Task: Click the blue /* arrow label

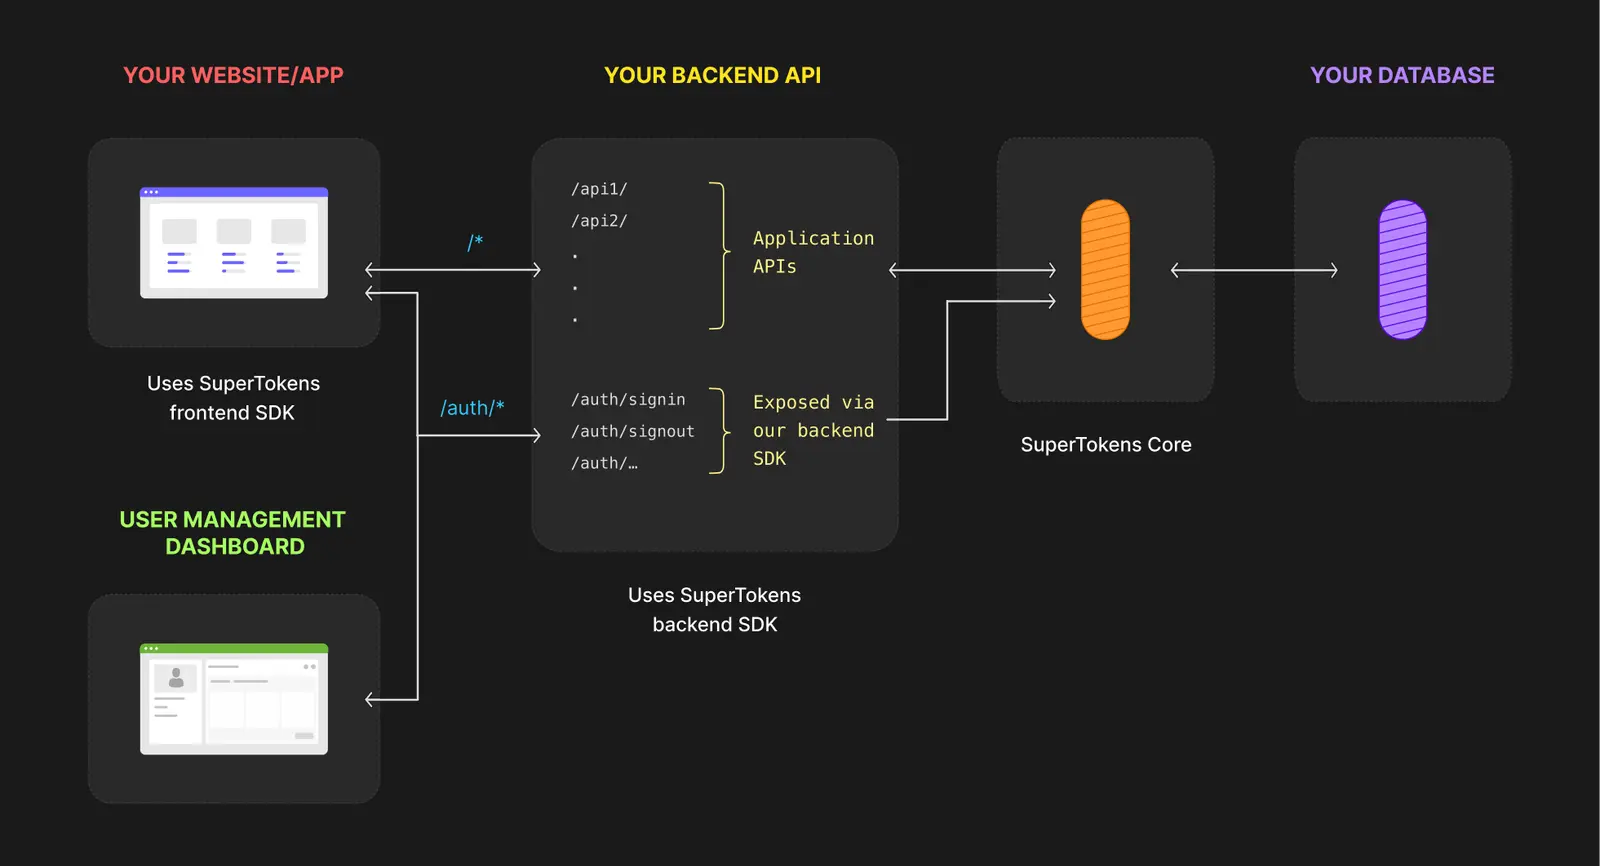Action: point(475,242)
